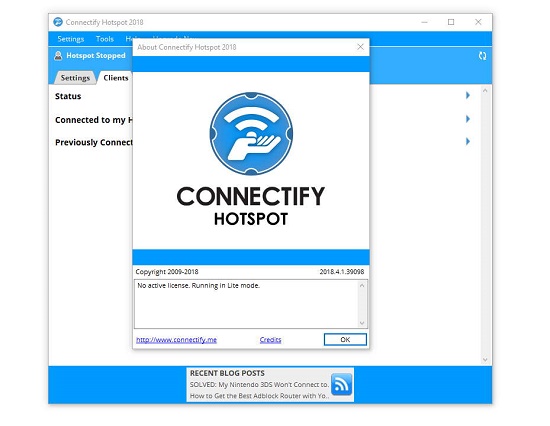
Task: Open the http://www.connectify.me link
Action: pos(176,340)
